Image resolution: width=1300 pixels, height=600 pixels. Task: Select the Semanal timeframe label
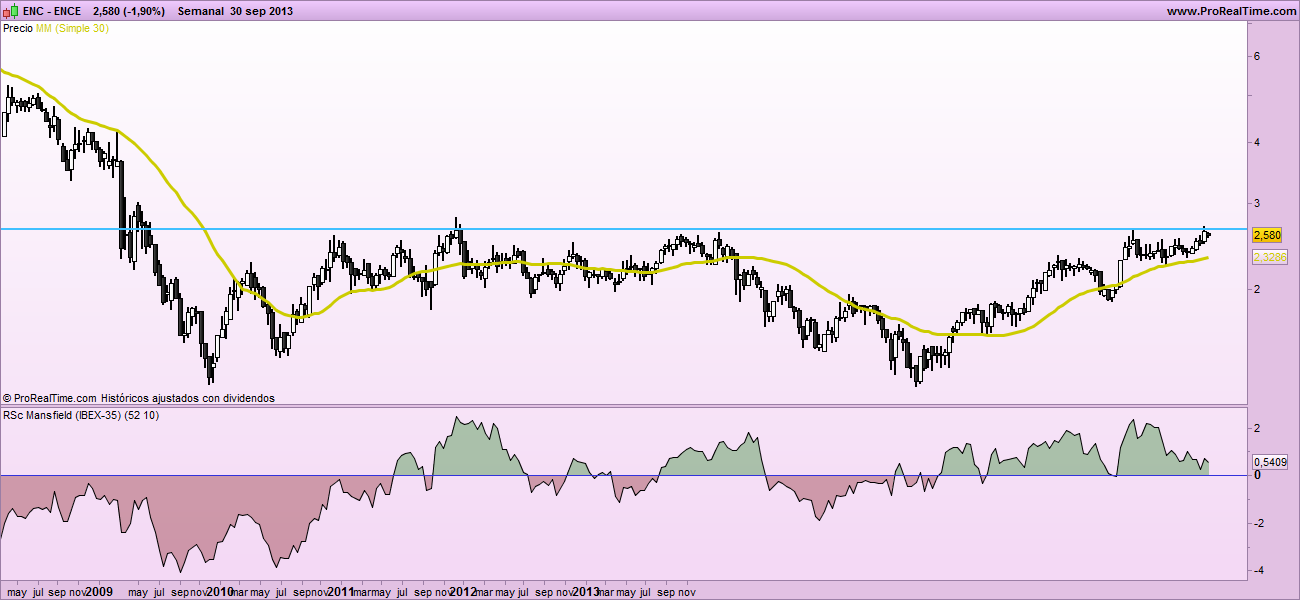click(201, 11)
